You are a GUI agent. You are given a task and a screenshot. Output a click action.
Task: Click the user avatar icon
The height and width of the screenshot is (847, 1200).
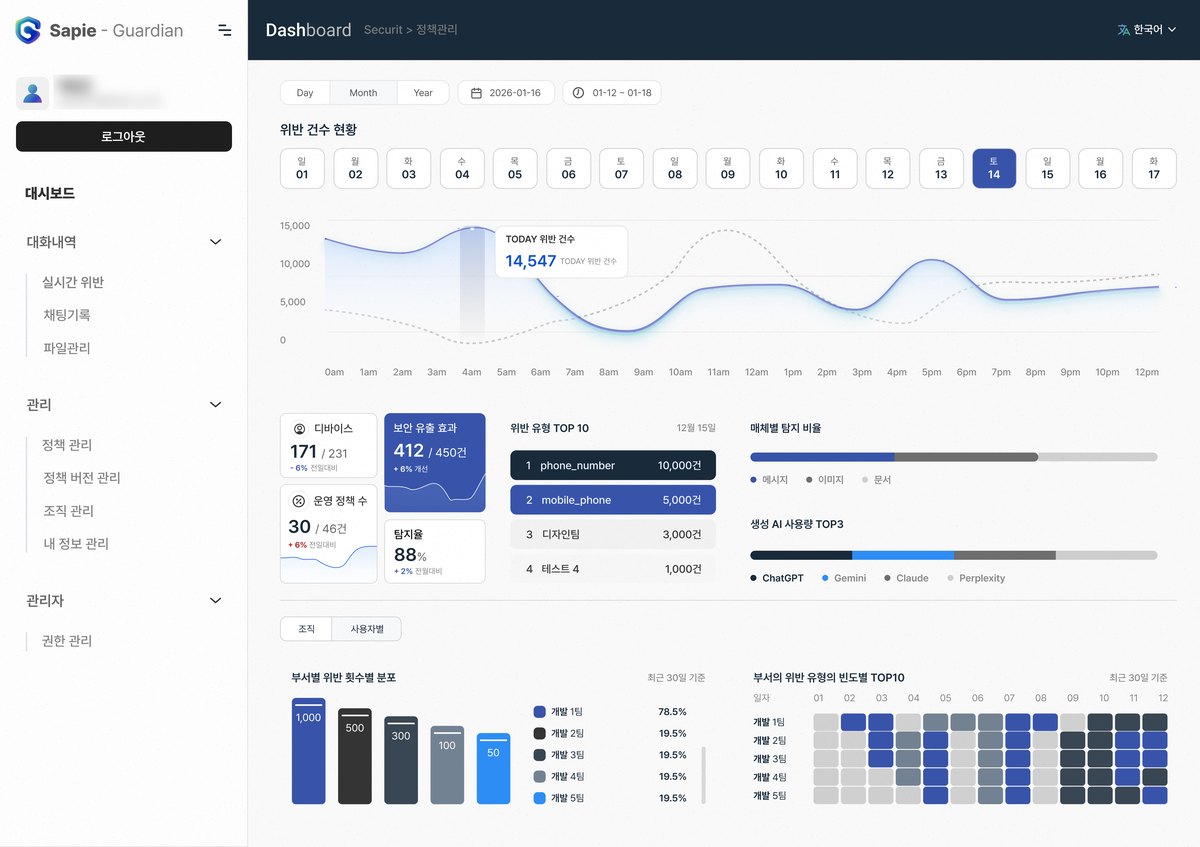33,93
